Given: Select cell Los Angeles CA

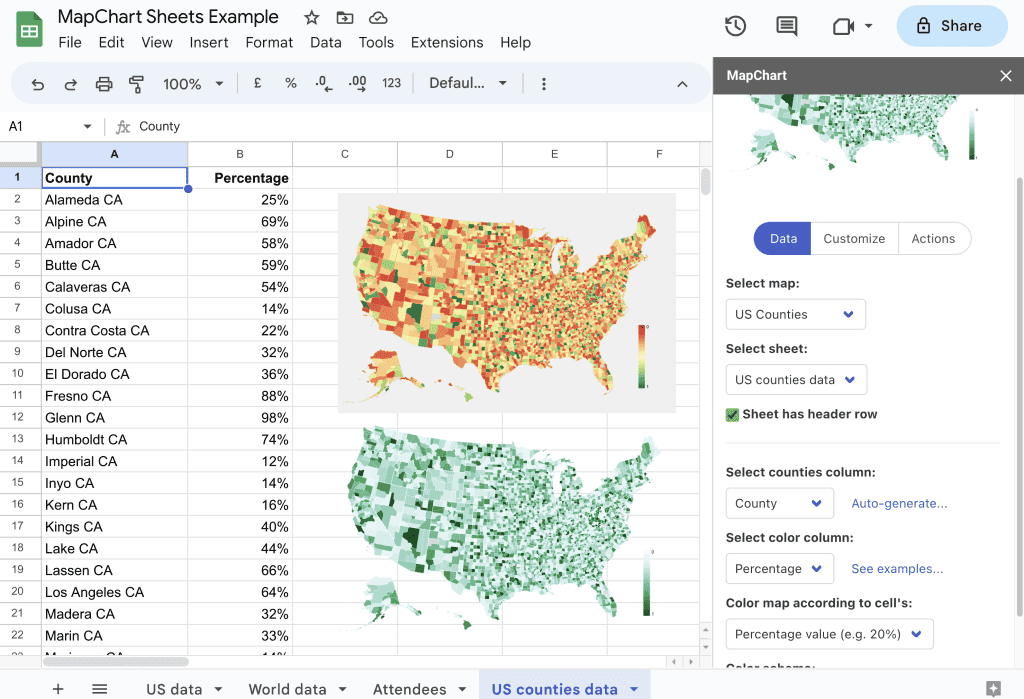Looking at the screenshot, I should (115, 592).
